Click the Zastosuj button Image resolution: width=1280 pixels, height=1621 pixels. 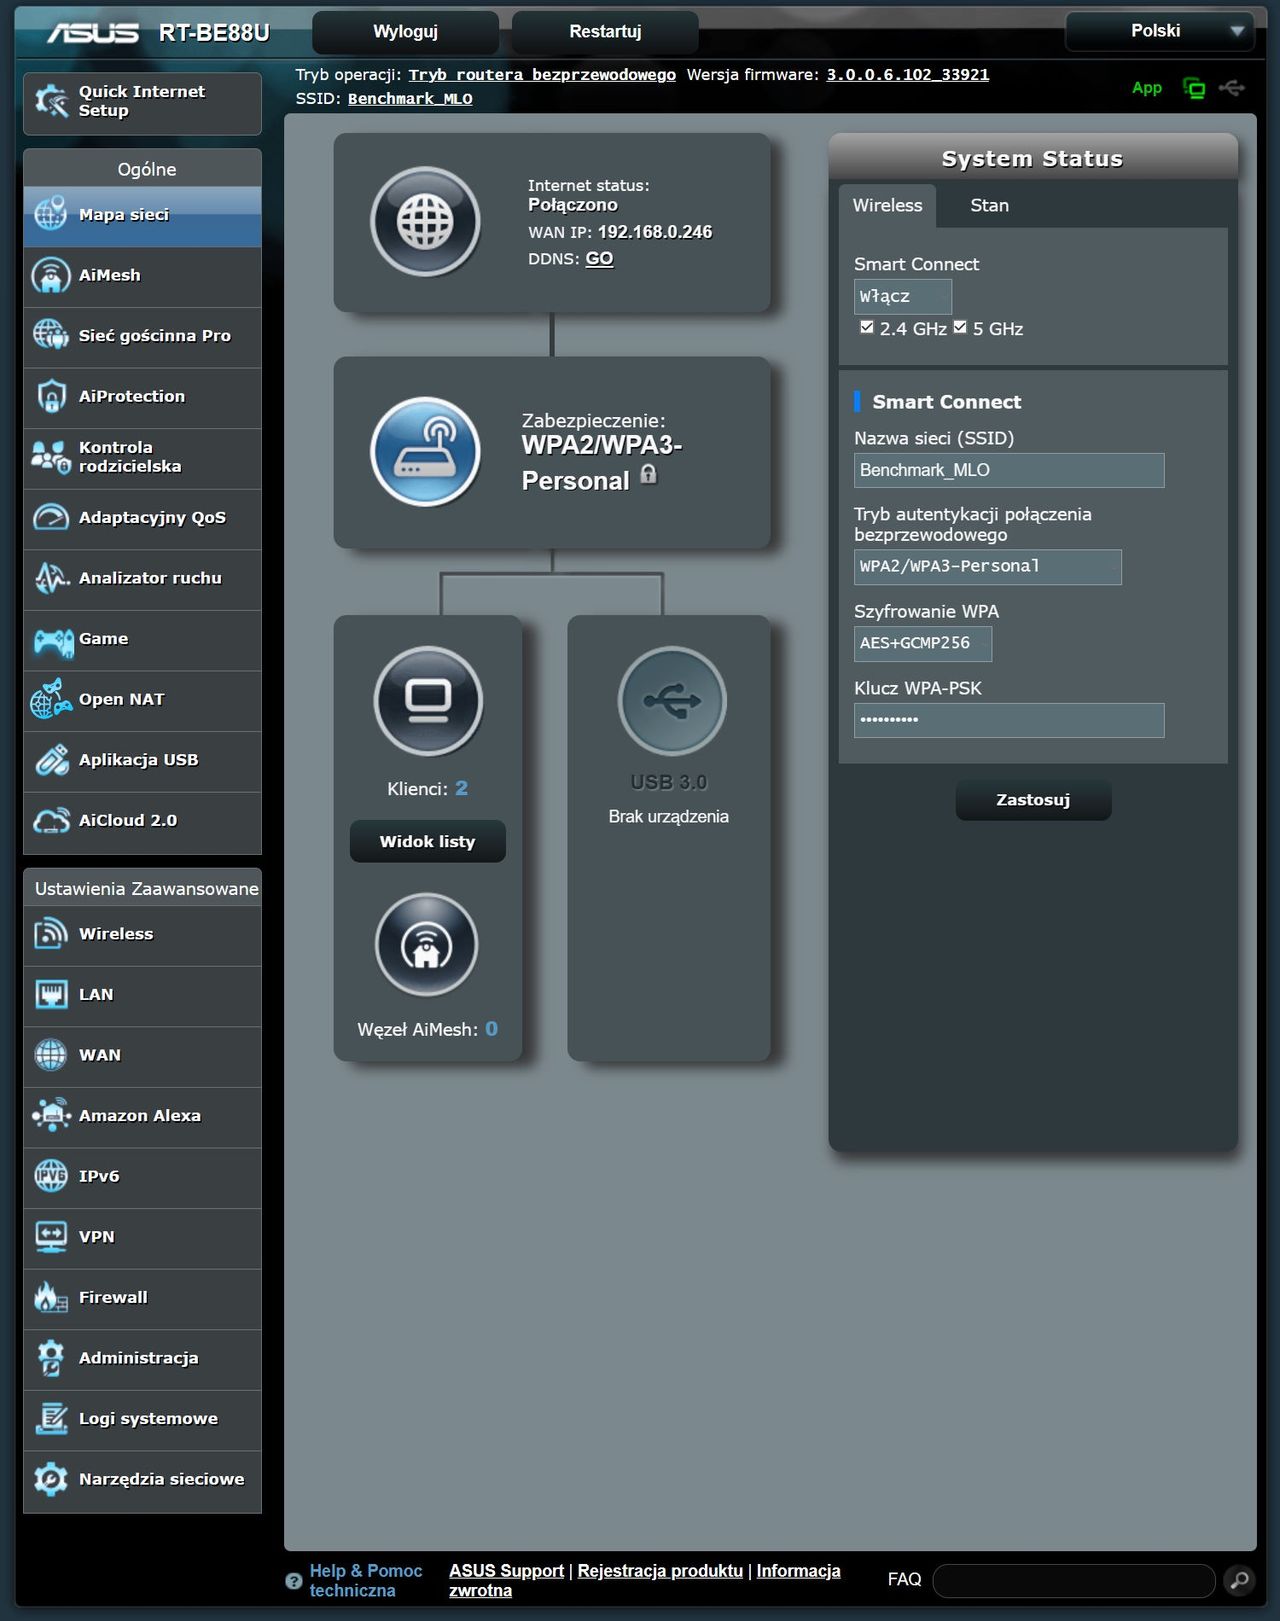tap(1033, 800)
